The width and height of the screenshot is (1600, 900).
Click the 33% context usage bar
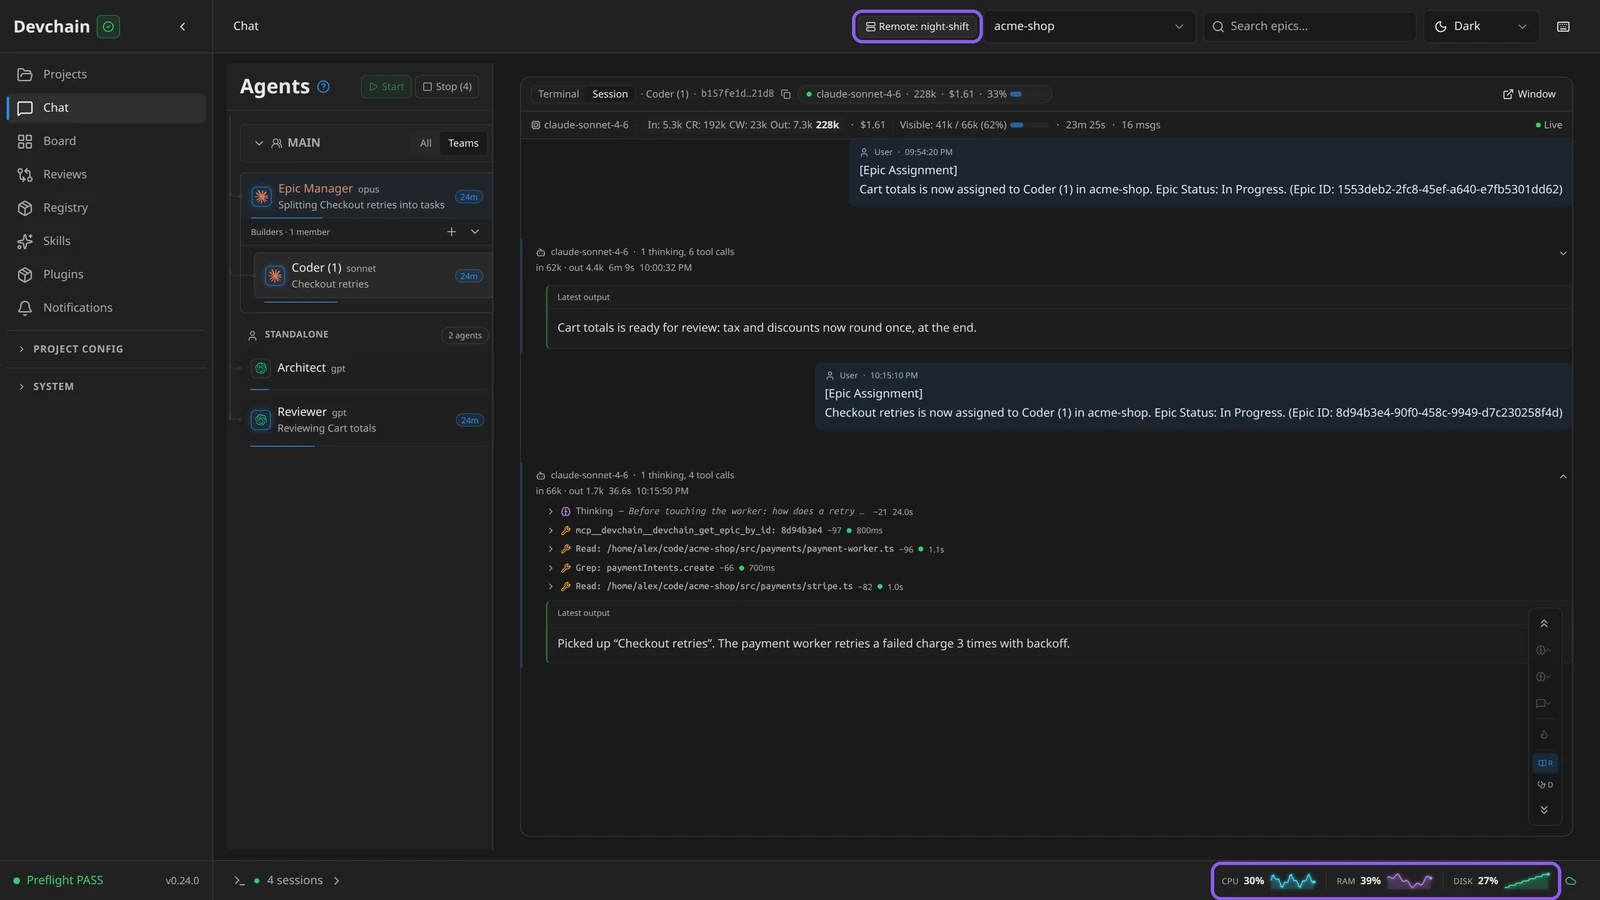tap(1029, 94)
